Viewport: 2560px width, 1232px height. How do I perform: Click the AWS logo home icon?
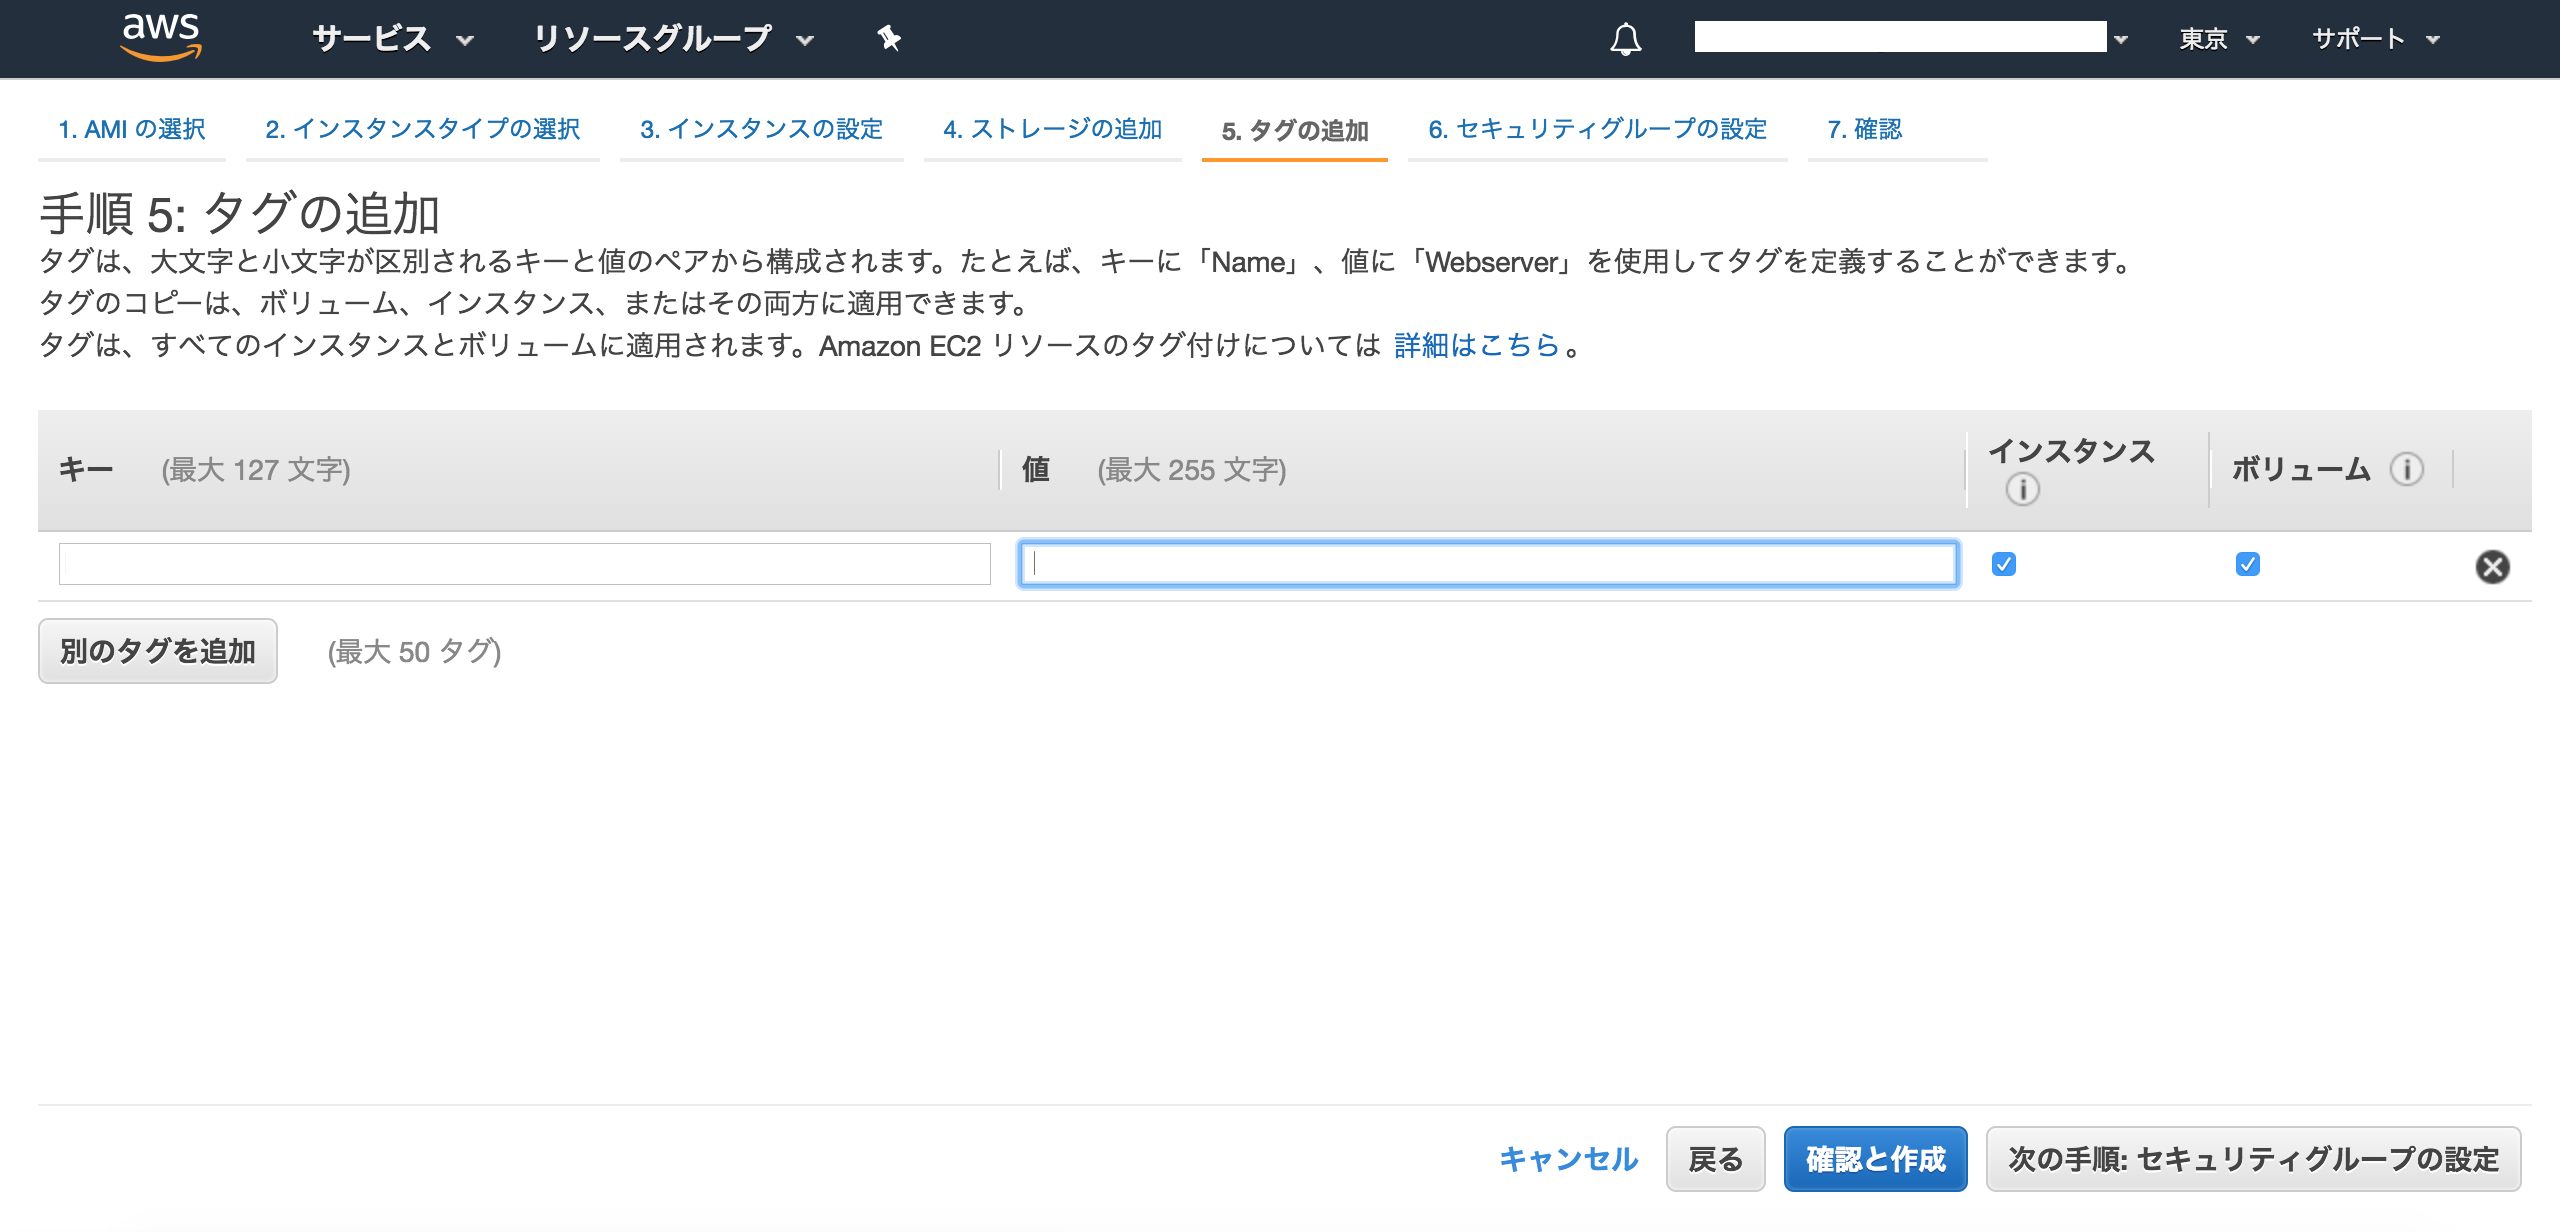click(x=160, y=36)
